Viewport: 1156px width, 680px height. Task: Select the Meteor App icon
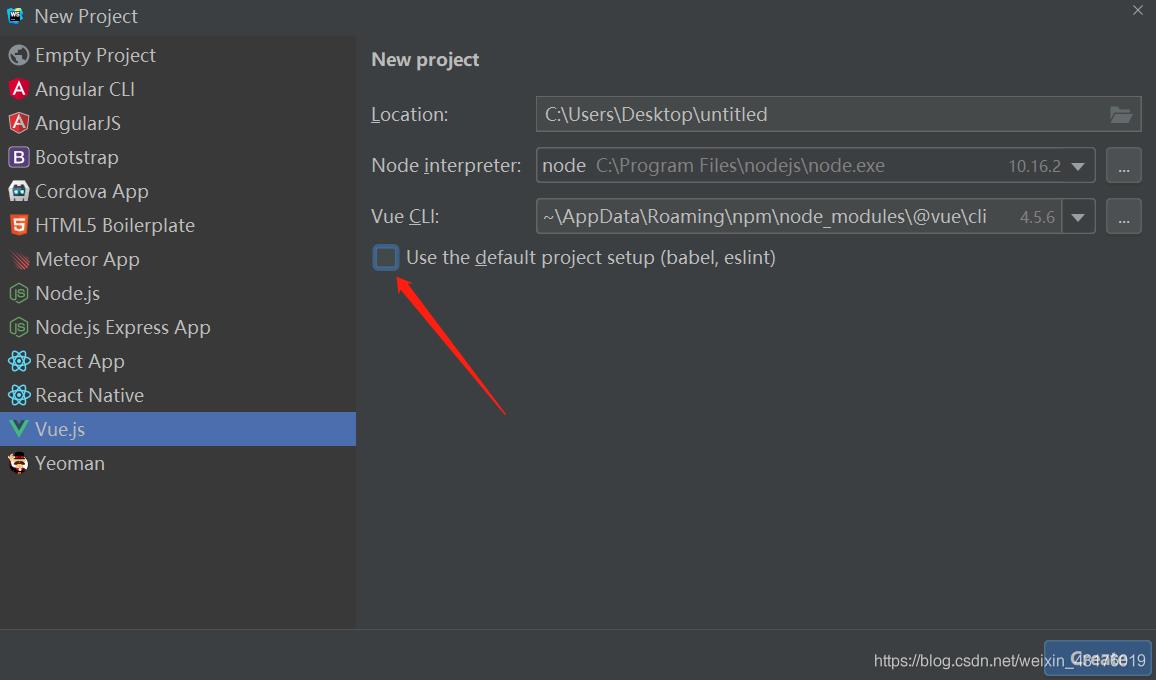(18, 259)
